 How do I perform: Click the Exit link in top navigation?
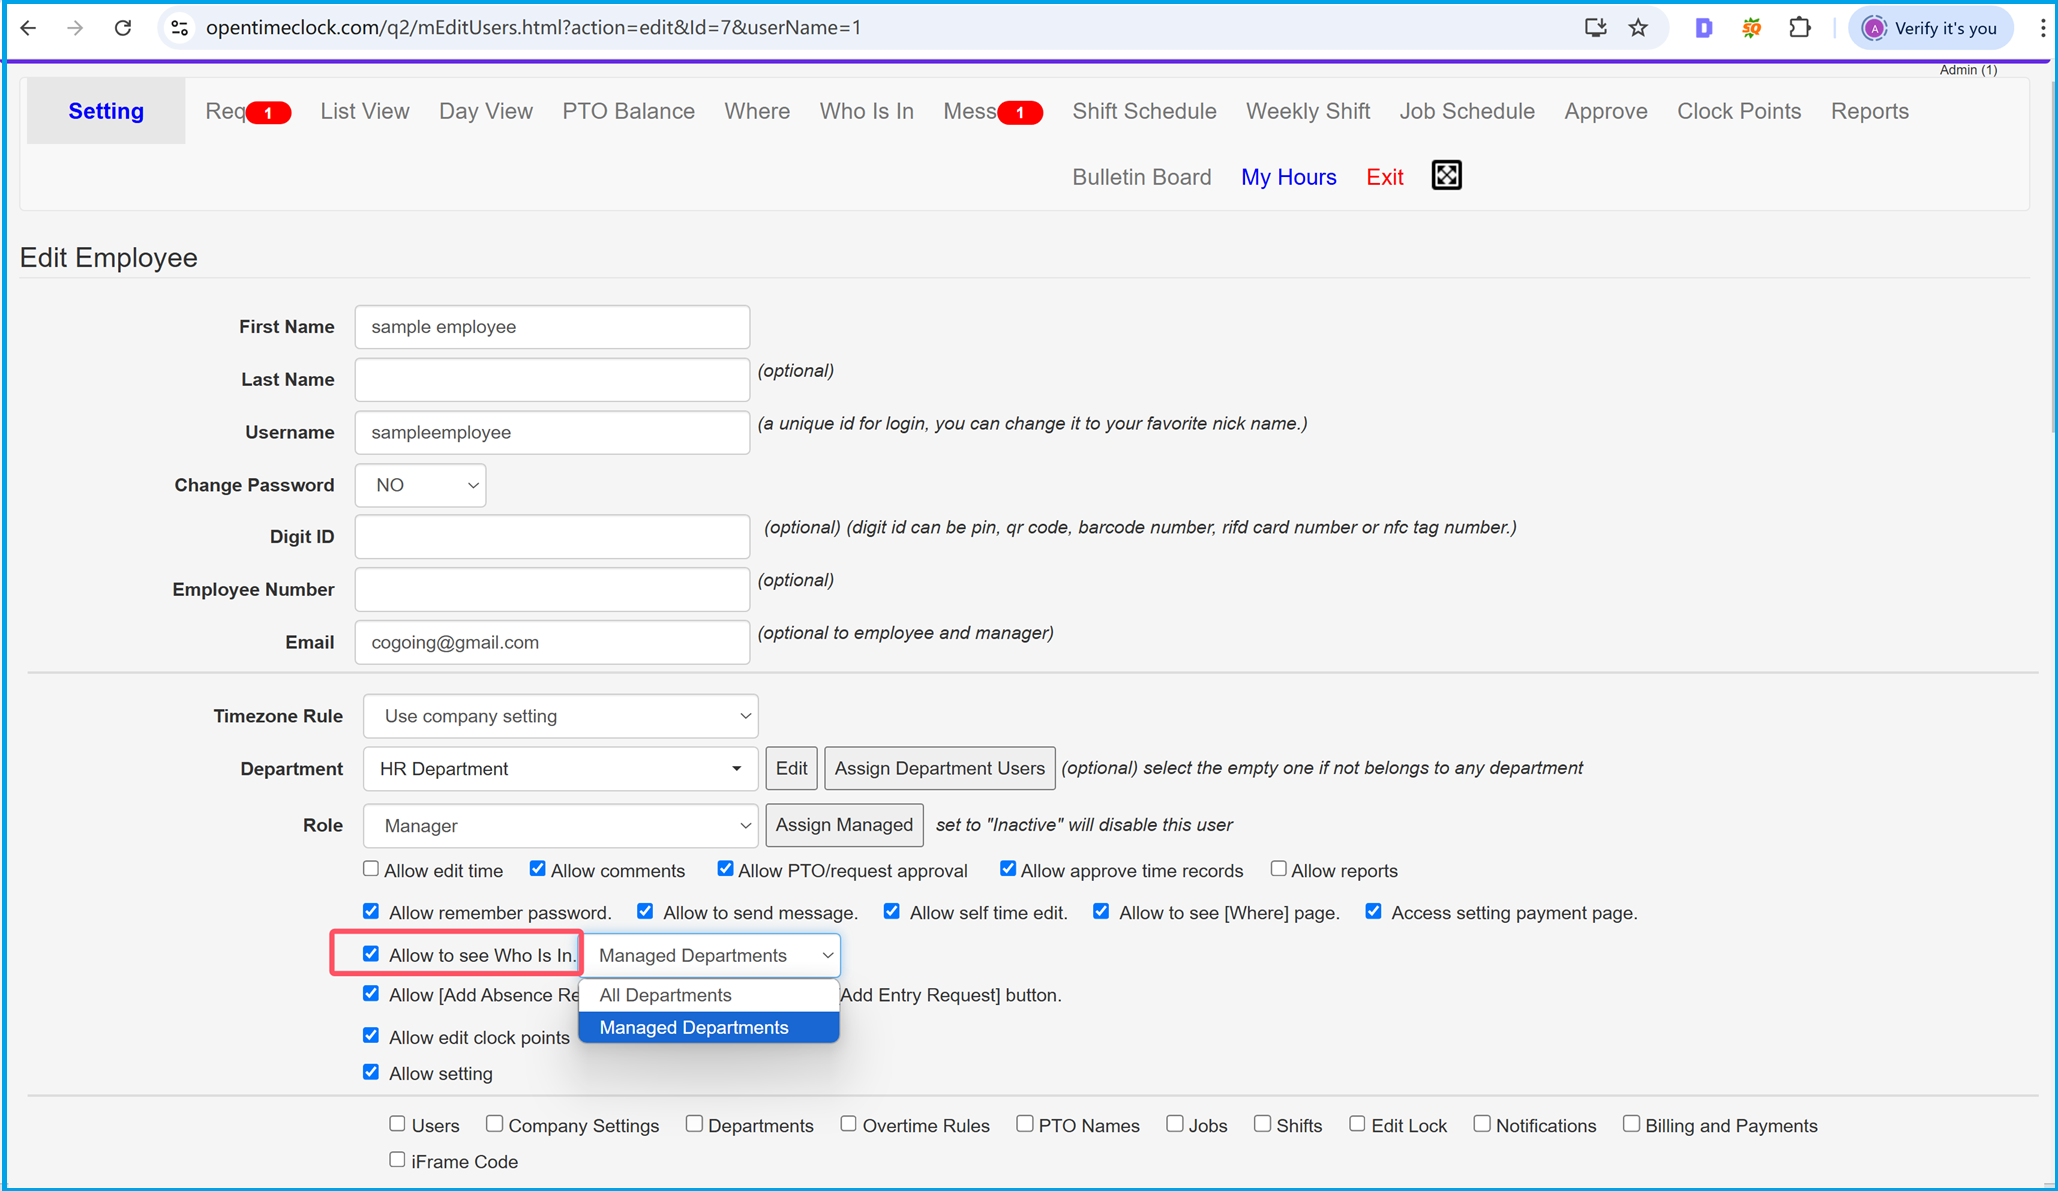click(1385, 176)
